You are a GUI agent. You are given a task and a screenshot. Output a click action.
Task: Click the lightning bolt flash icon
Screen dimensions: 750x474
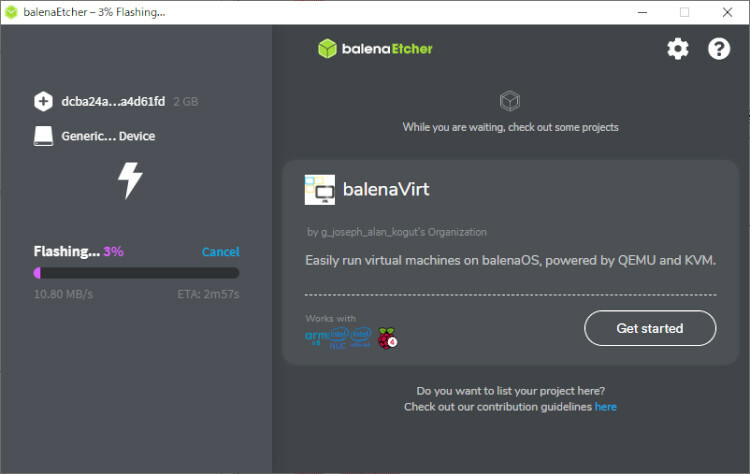click(x=130, y=180)
